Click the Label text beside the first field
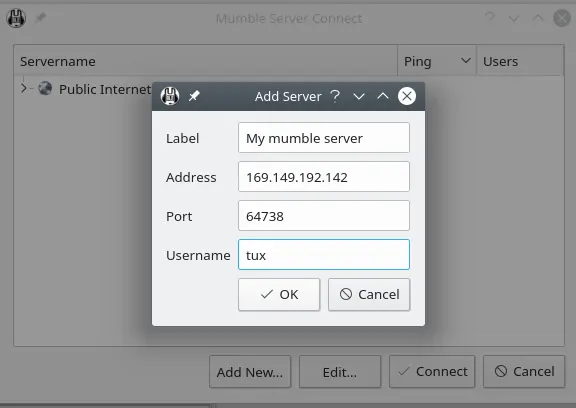This screenshot has width=576, height=408. (183, 138)
